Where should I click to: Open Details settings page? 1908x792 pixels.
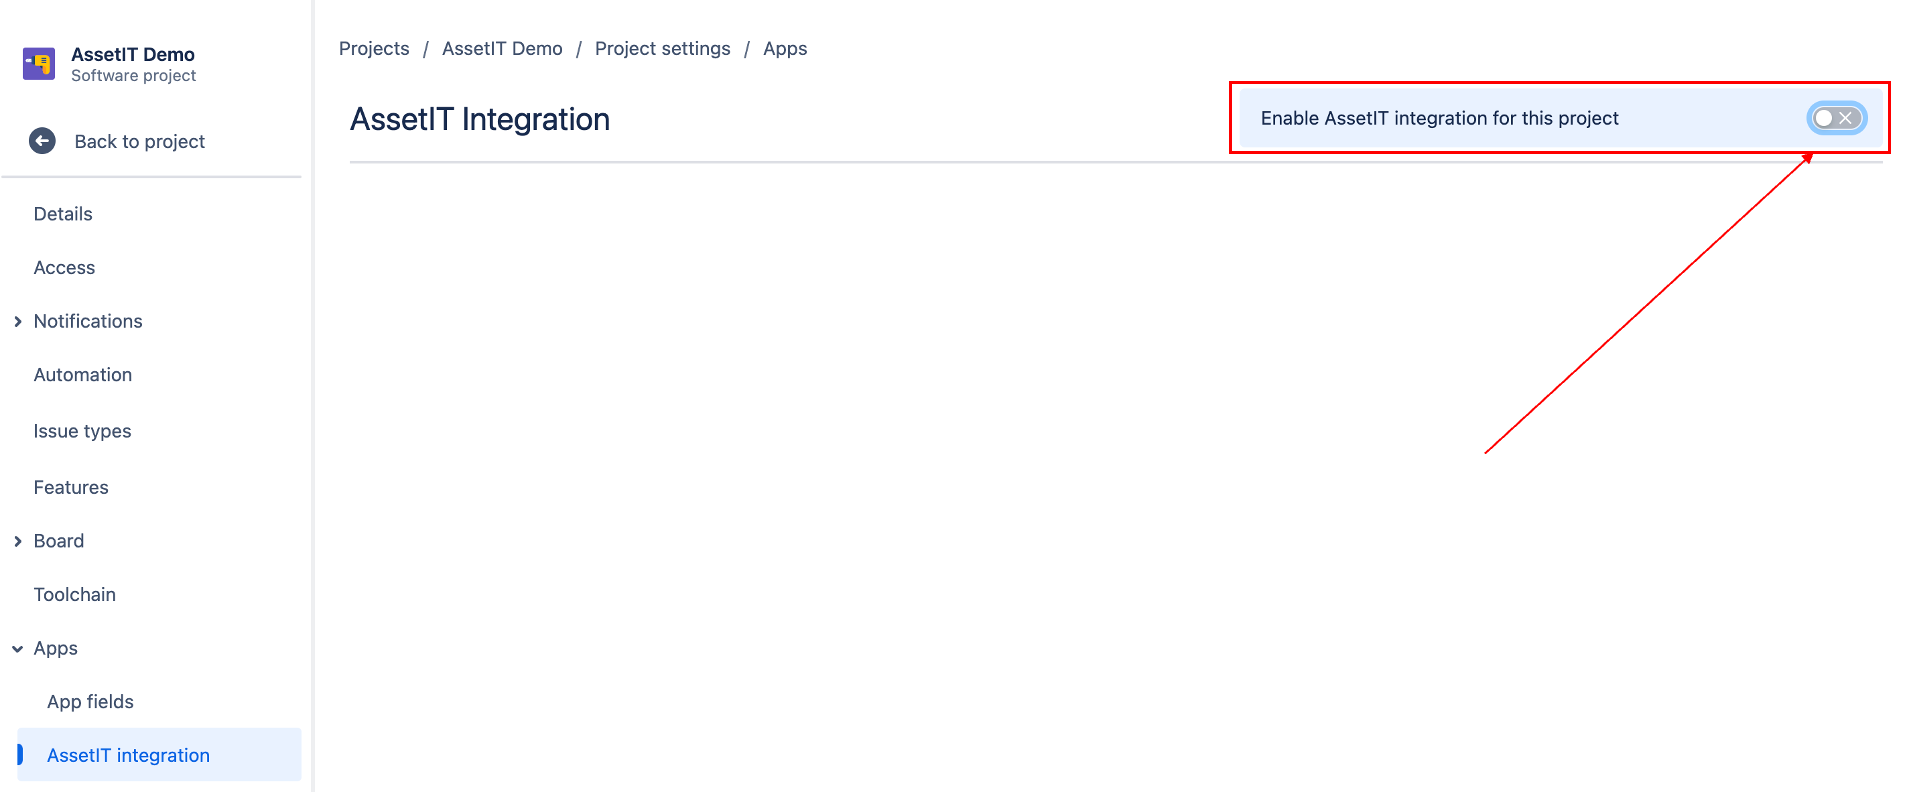pos(63,214)
